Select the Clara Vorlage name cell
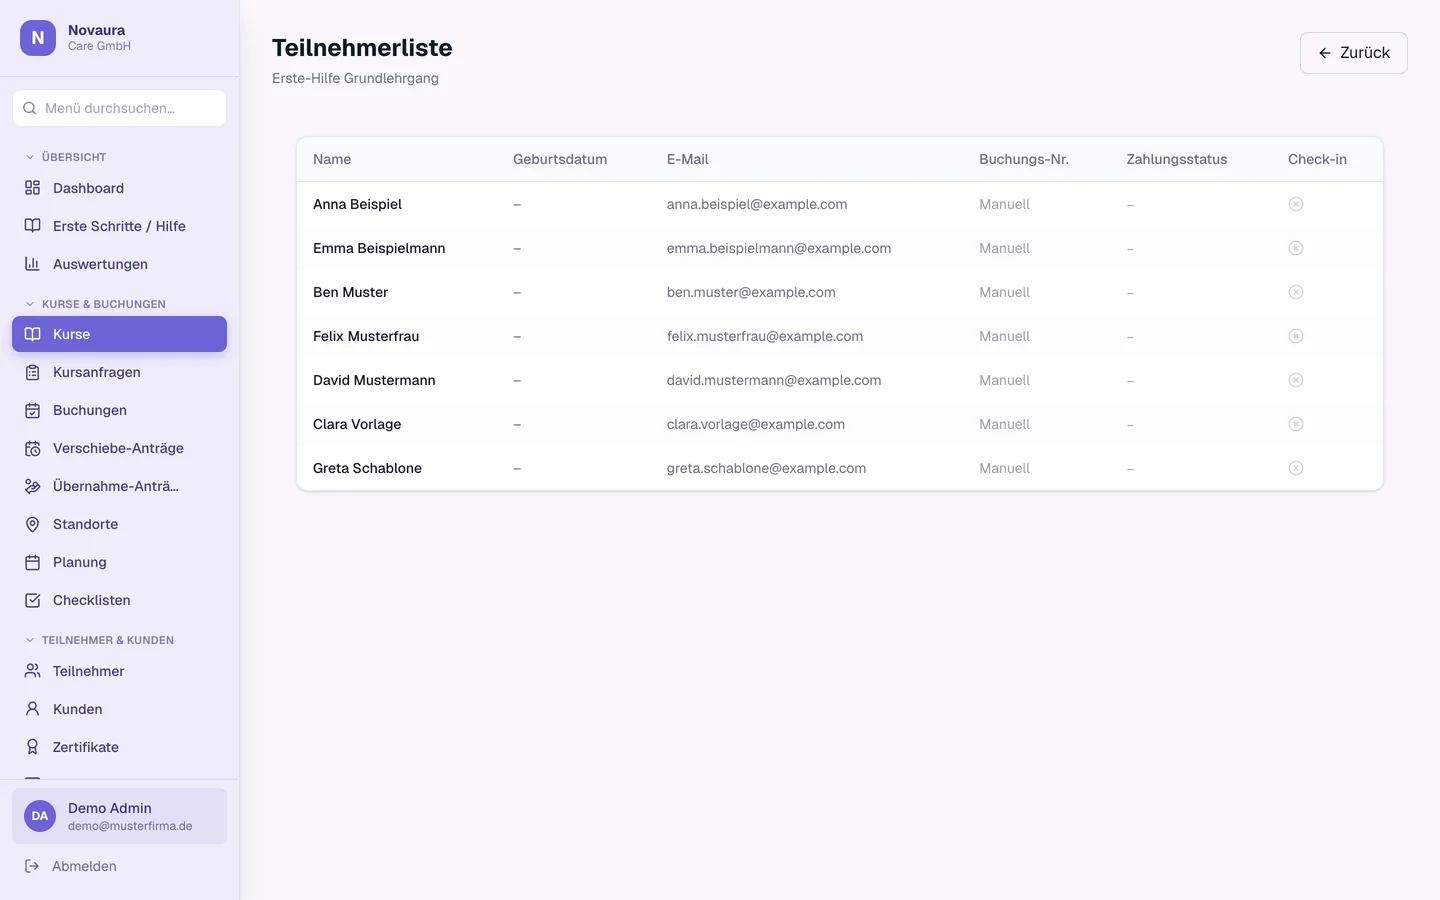The image size is (1440, 900). (x=357, y=424)
